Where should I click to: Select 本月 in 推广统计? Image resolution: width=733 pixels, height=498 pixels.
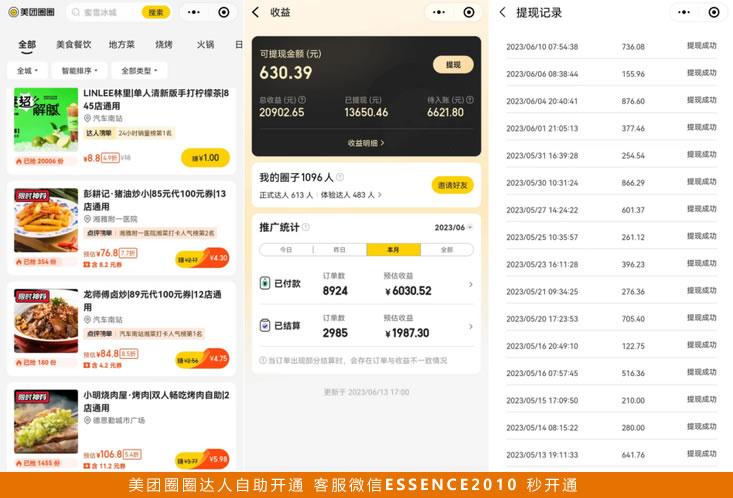tap(394, 250)
